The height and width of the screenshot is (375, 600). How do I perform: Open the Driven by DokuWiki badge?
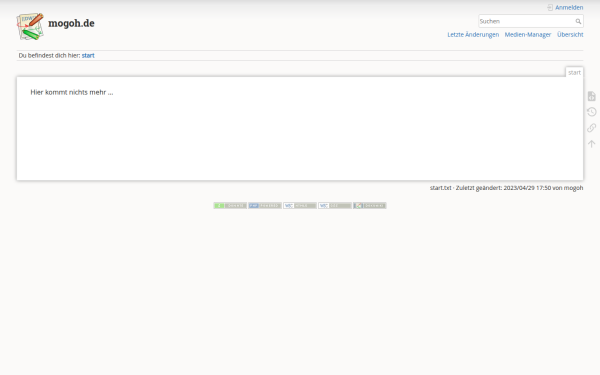tap(370, 205)
